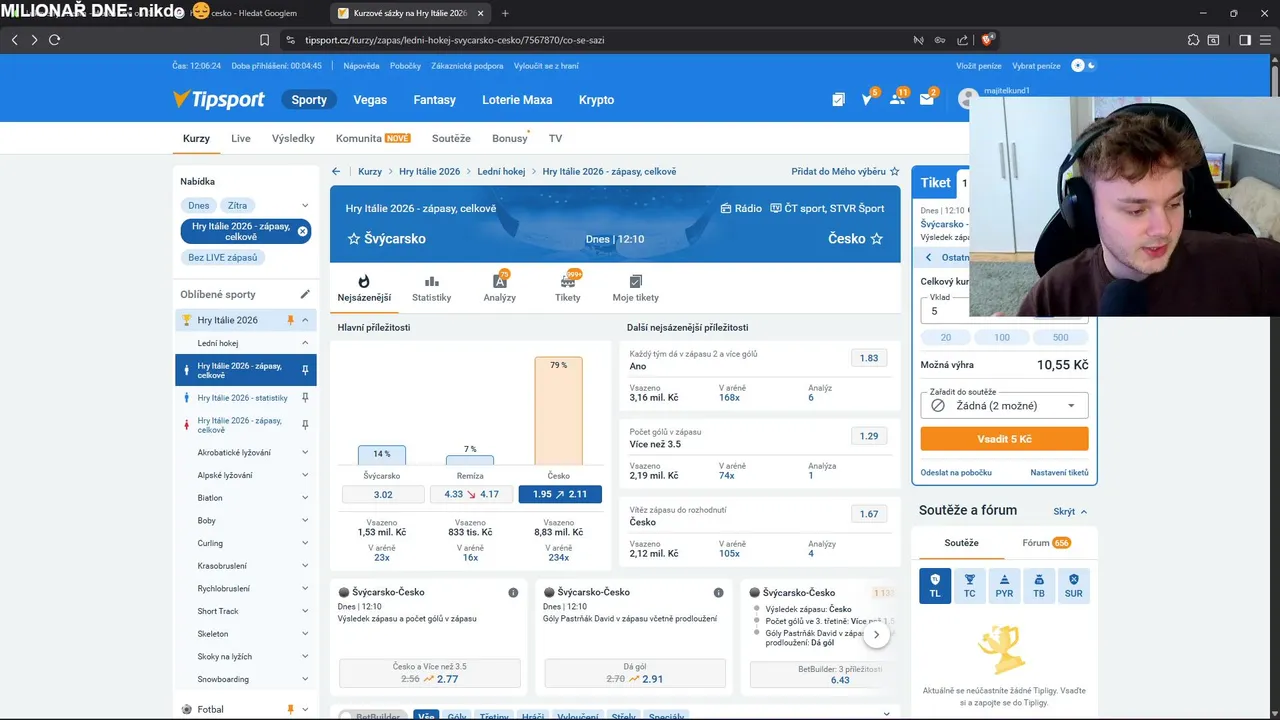The width and height of the screenshot is (1280, 720).
Task: Favorite Švýcarsko team with star
Action: click(353, 239)
